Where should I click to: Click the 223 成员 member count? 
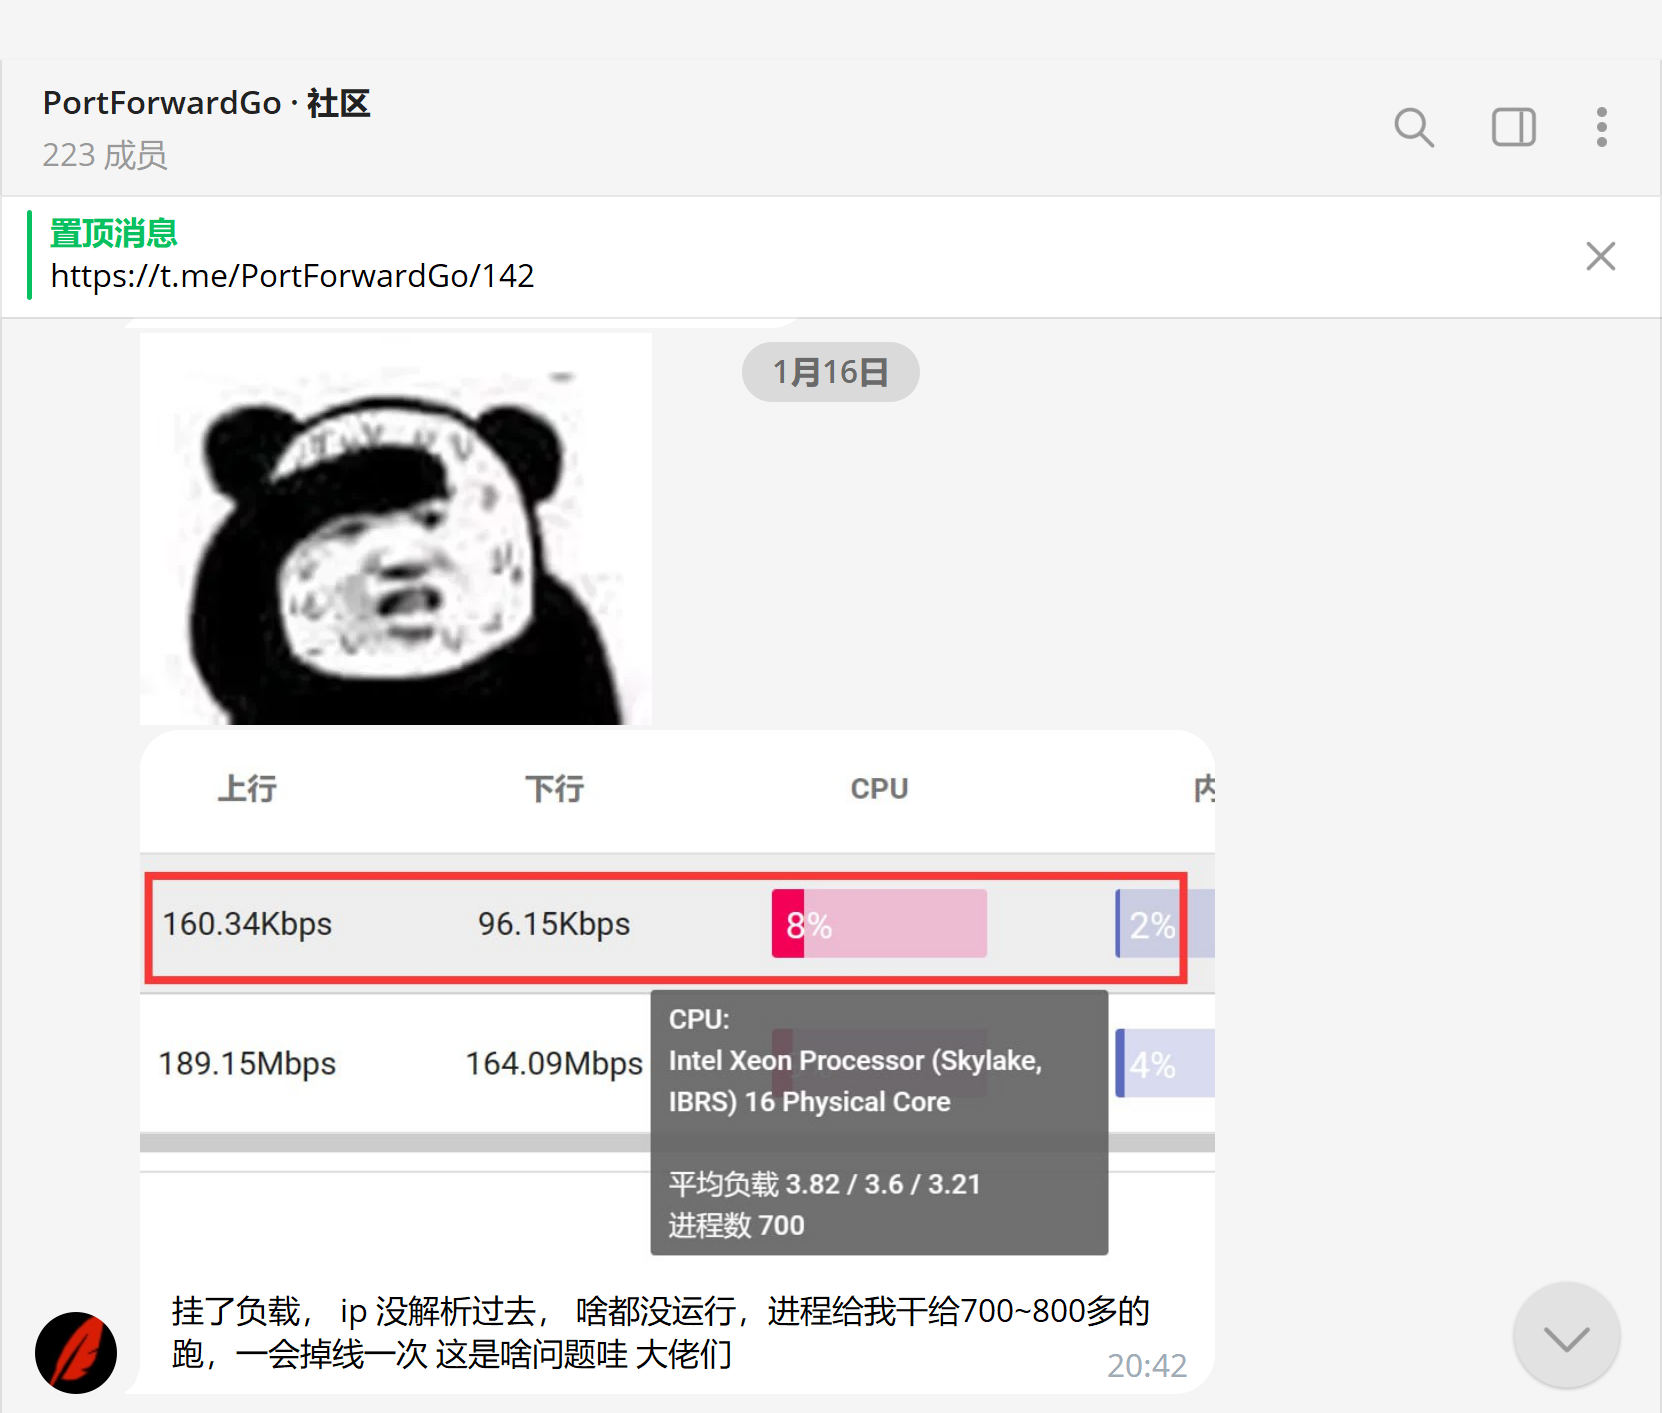[105, 156]
